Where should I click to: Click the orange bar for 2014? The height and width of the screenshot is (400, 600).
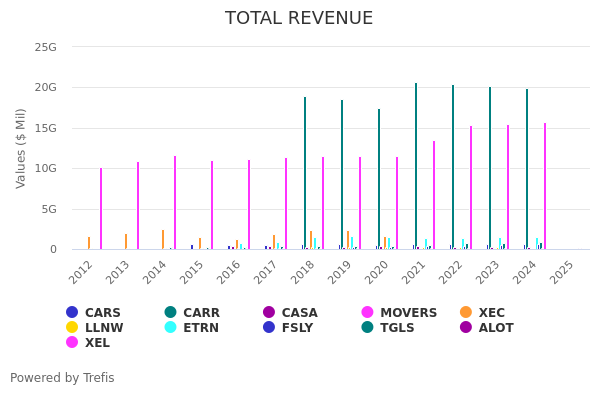[163, 240]
